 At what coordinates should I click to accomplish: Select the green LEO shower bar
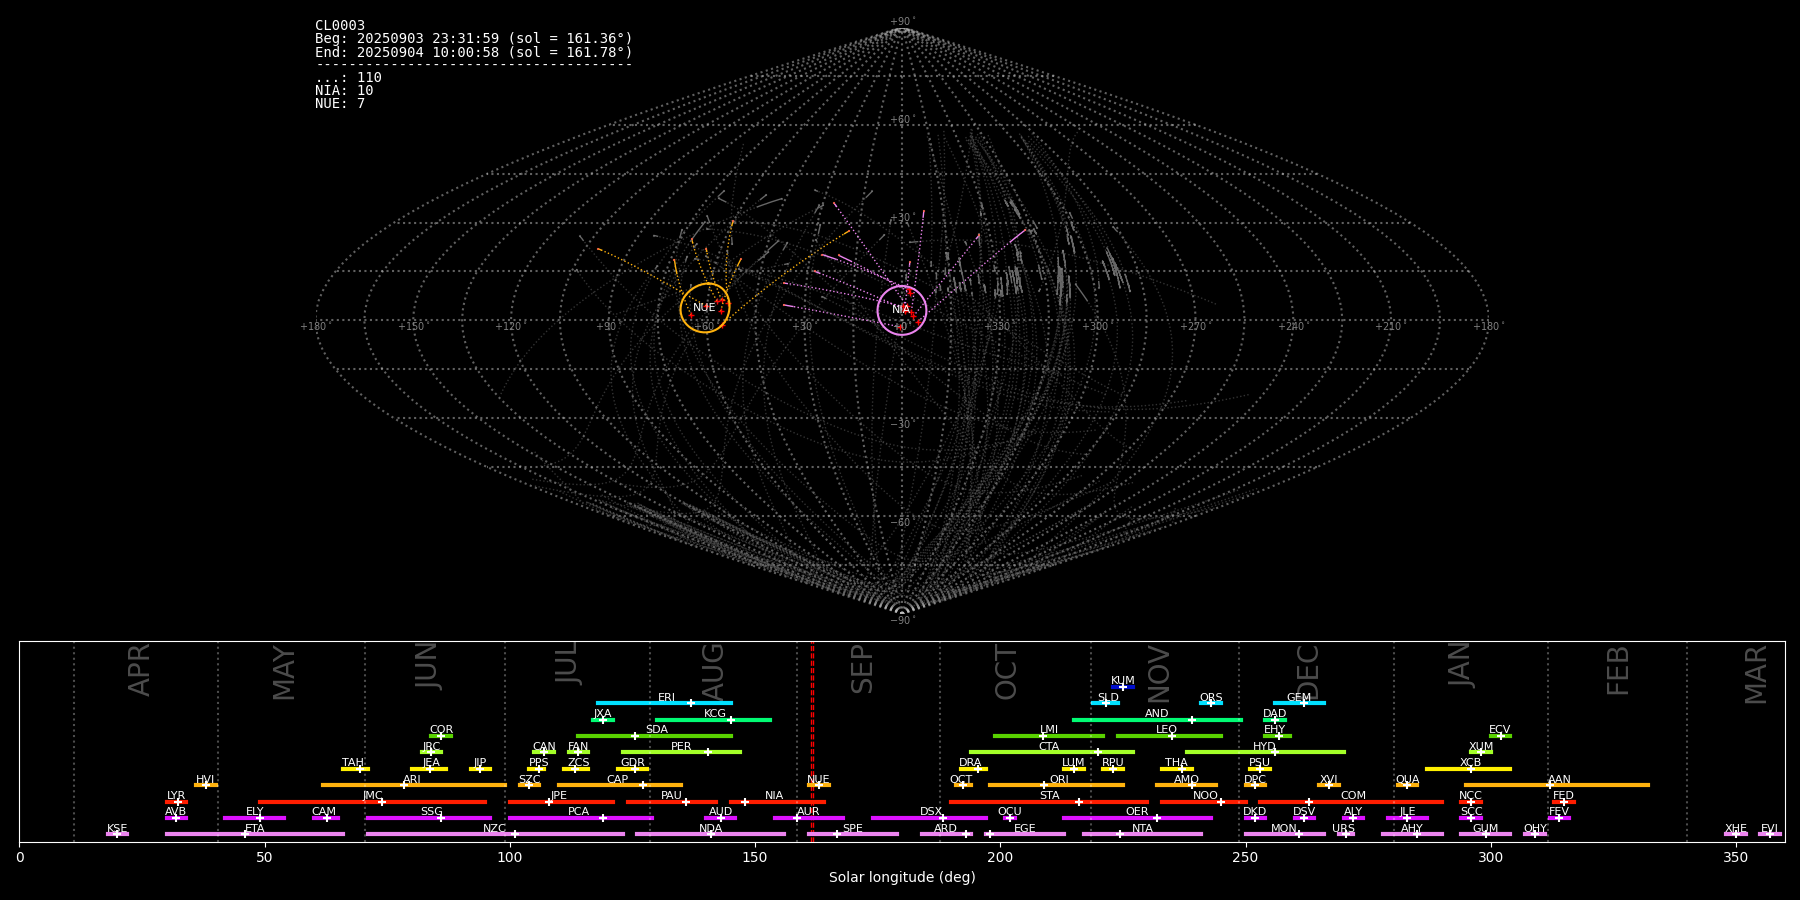(1169, 736)
